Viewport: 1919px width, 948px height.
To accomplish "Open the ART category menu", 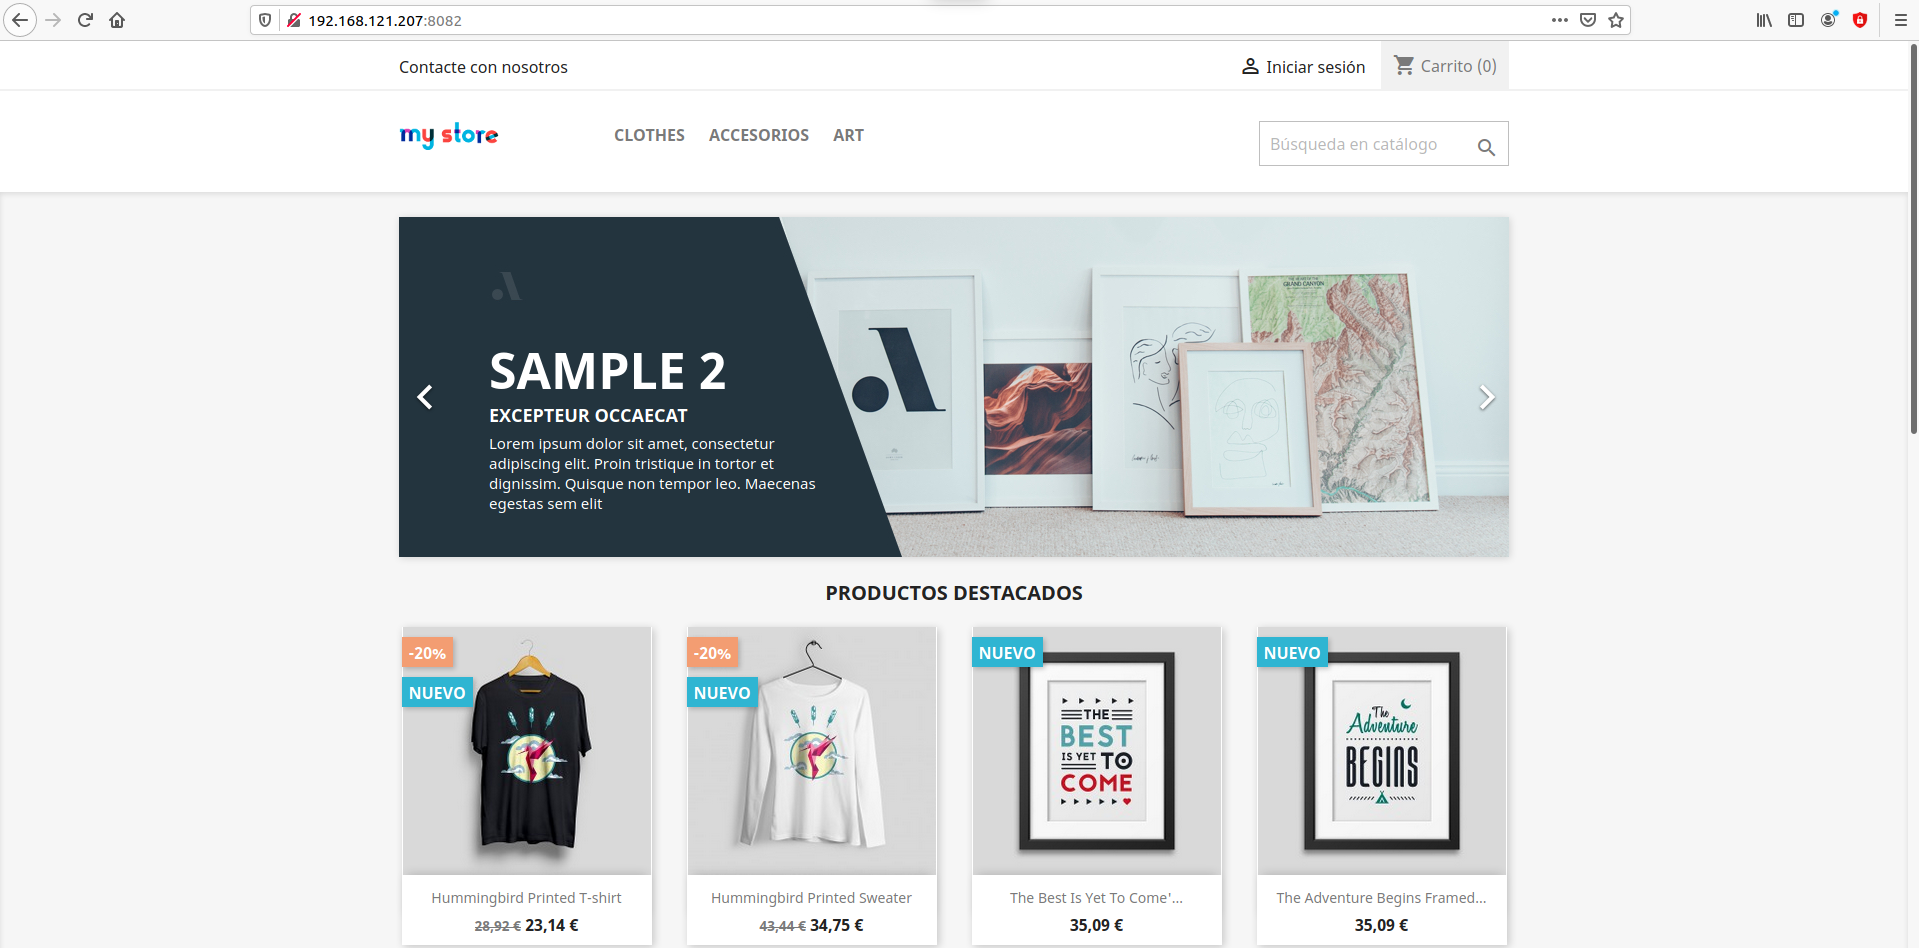I will pyautogui.click(x=848, y=135).
